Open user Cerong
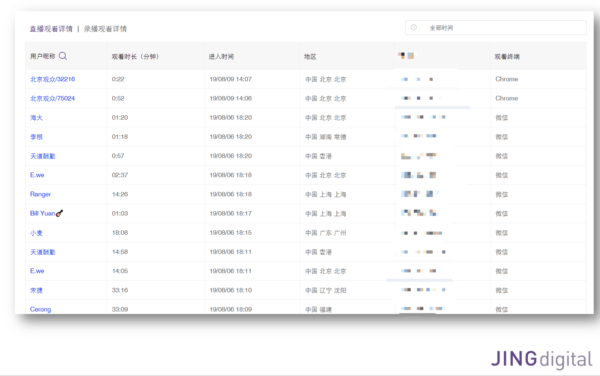This screenshot has height=376, width=600. click(40, 309)
